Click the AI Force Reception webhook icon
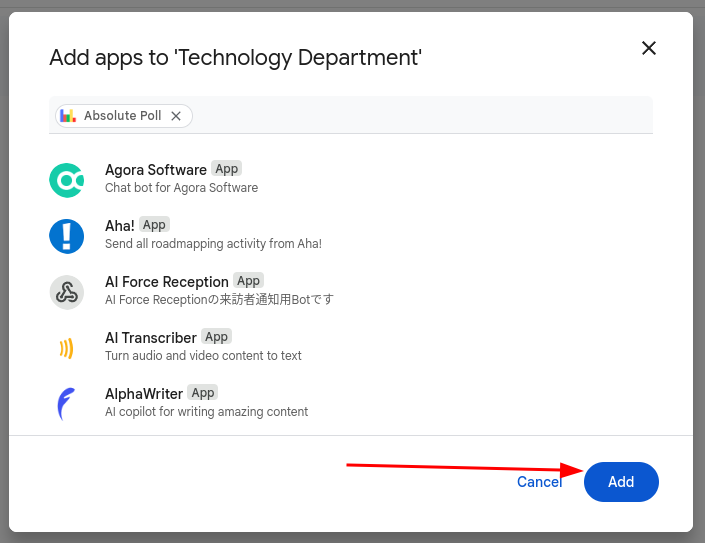Viewport: 705px width, 543px height. tap(67, 293)
